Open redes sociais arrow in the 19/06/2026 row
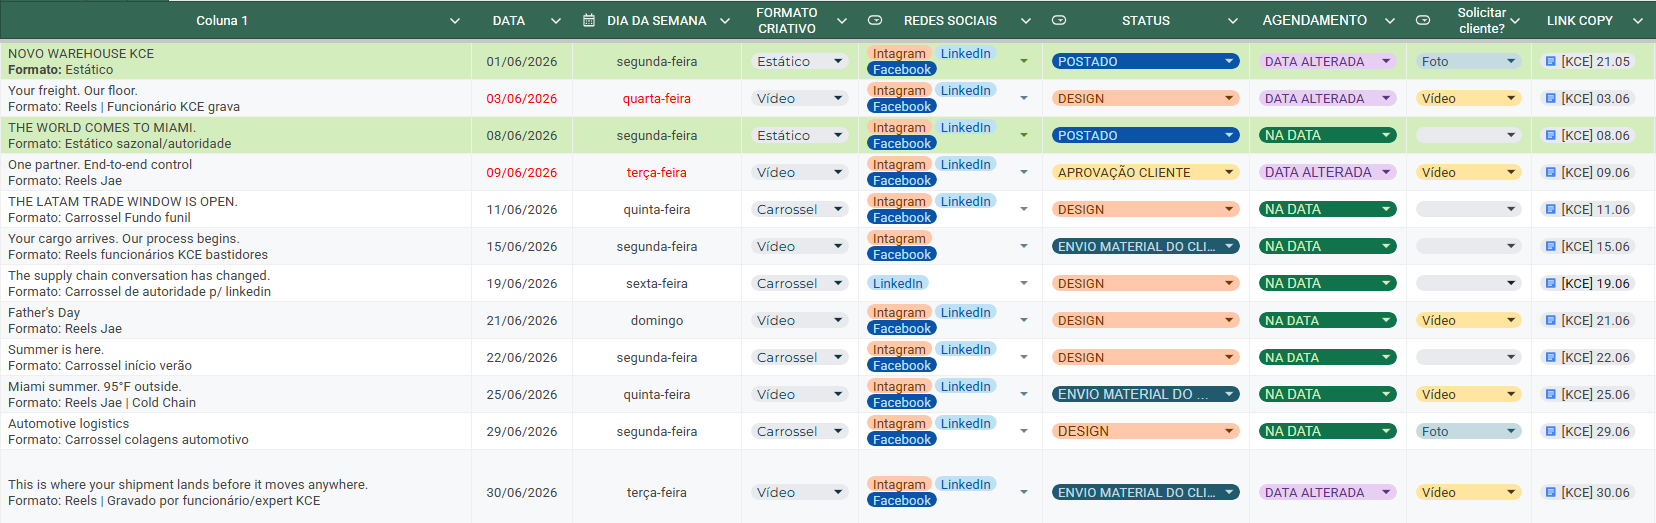 point(1024,283)
